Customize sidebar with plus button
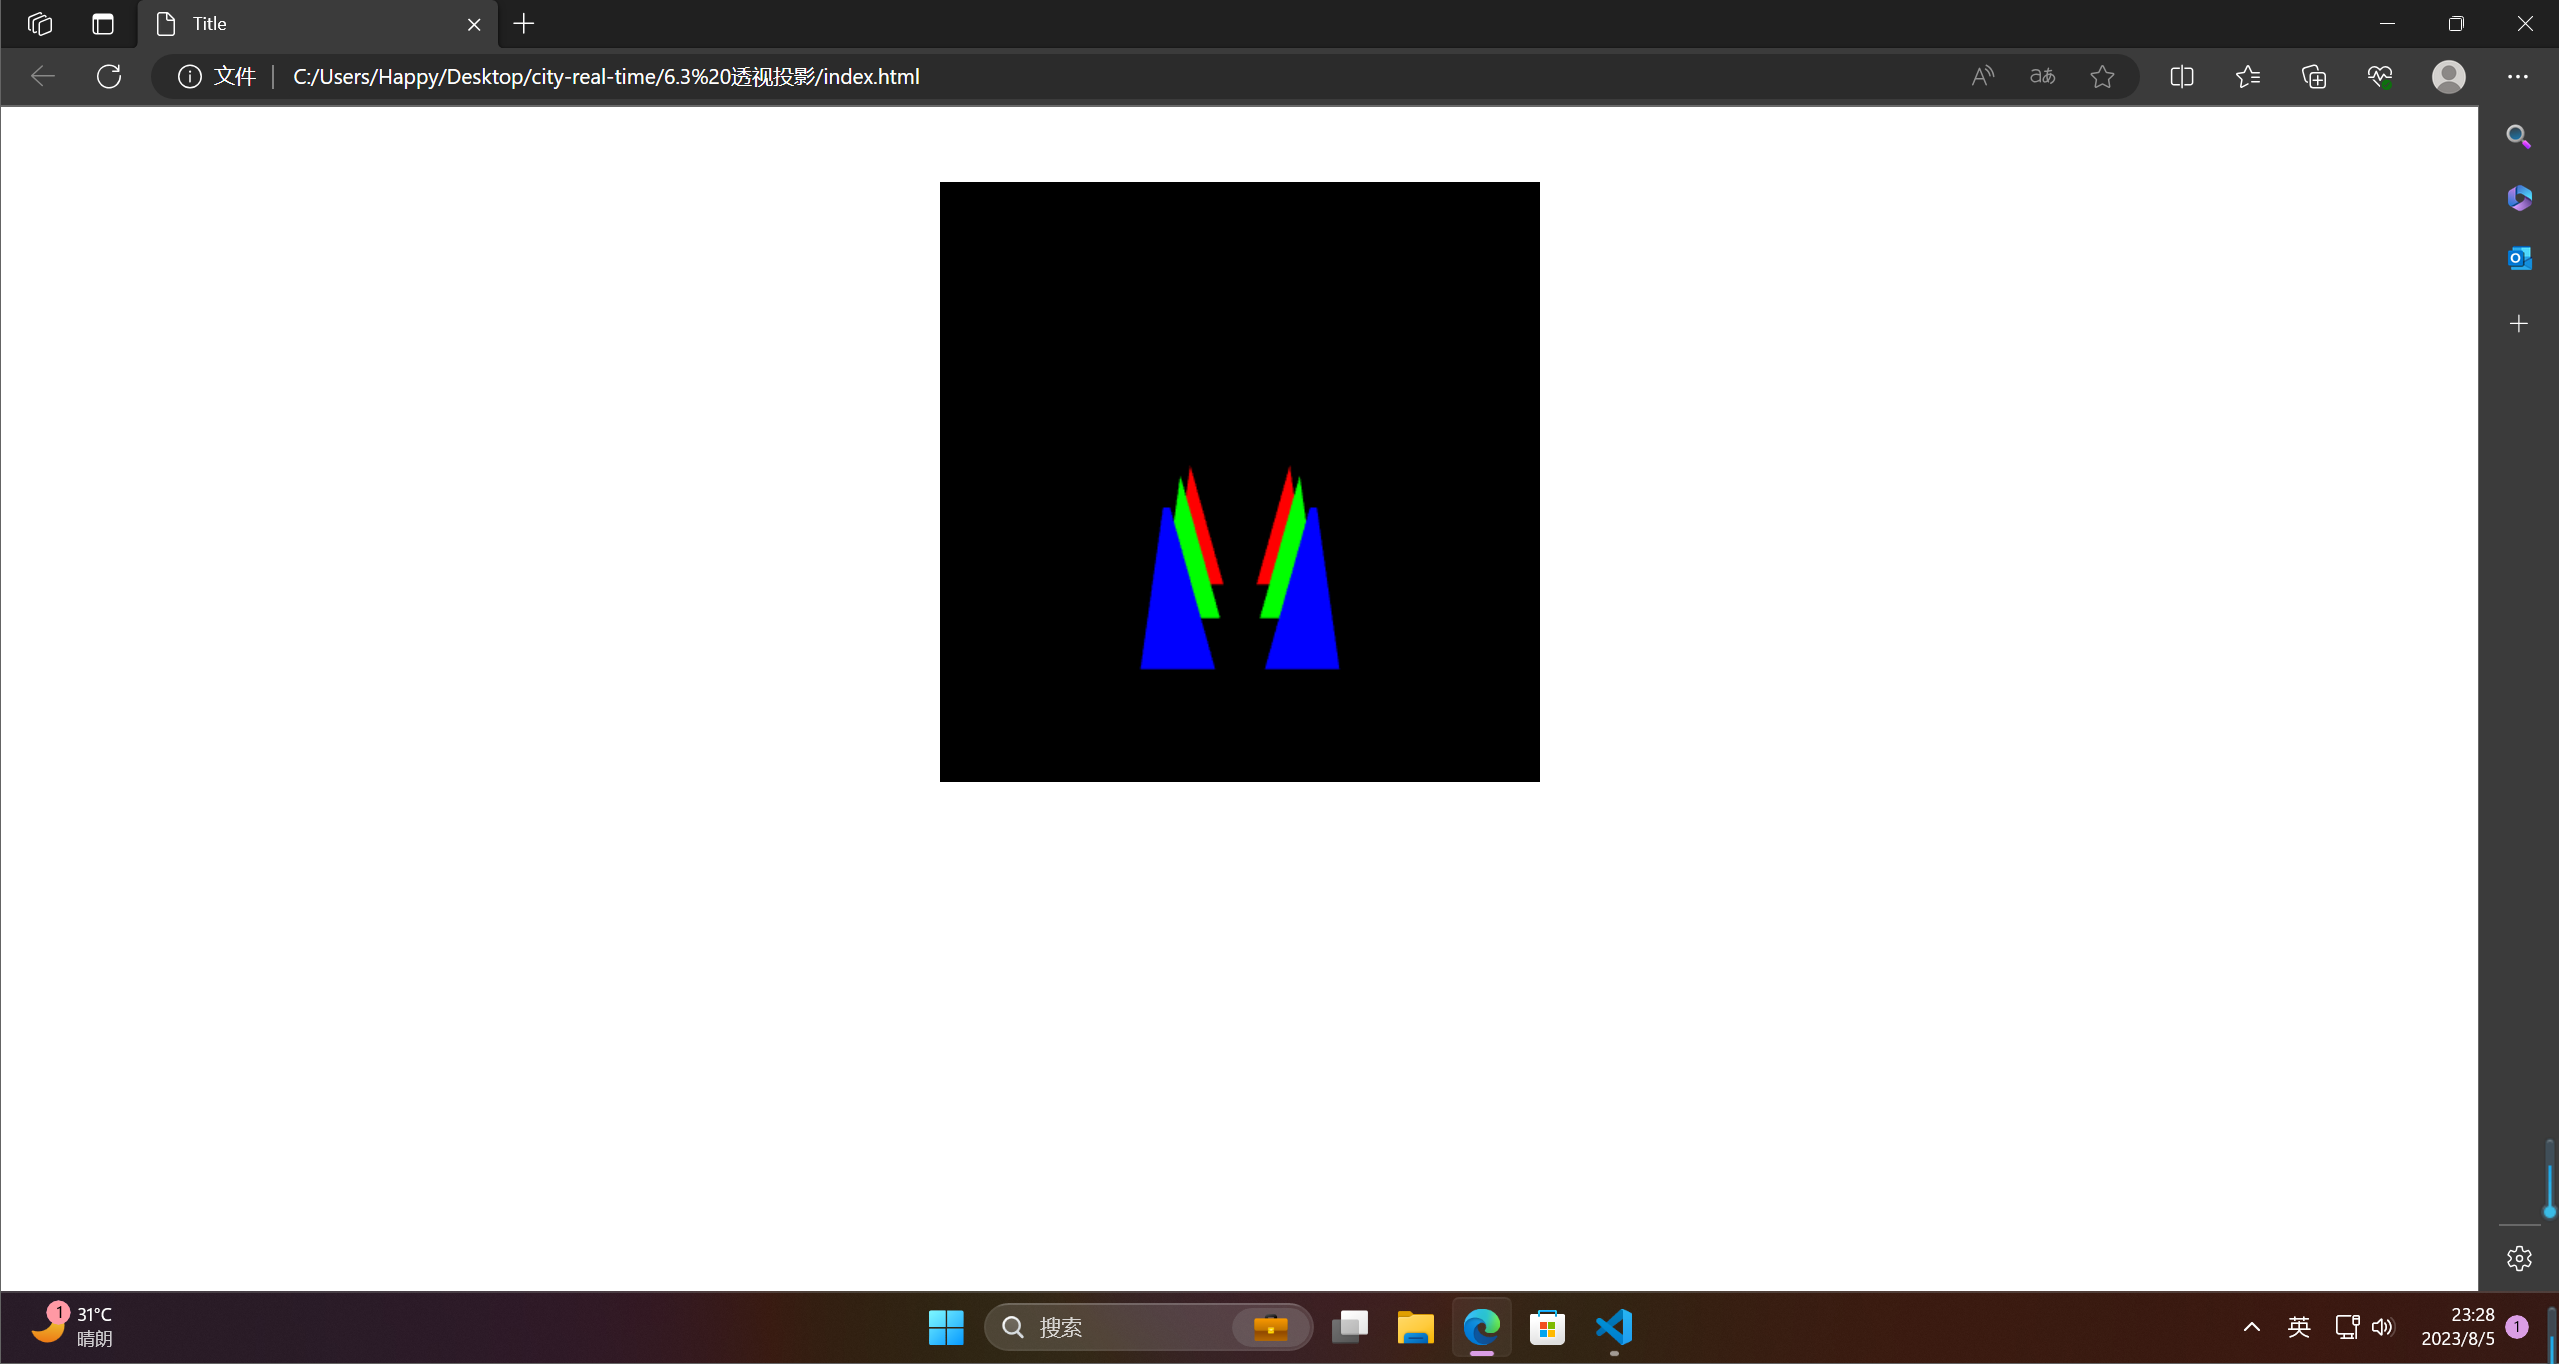The height and width of the screenshot is (1364, 2559). tap(2518, 323)
